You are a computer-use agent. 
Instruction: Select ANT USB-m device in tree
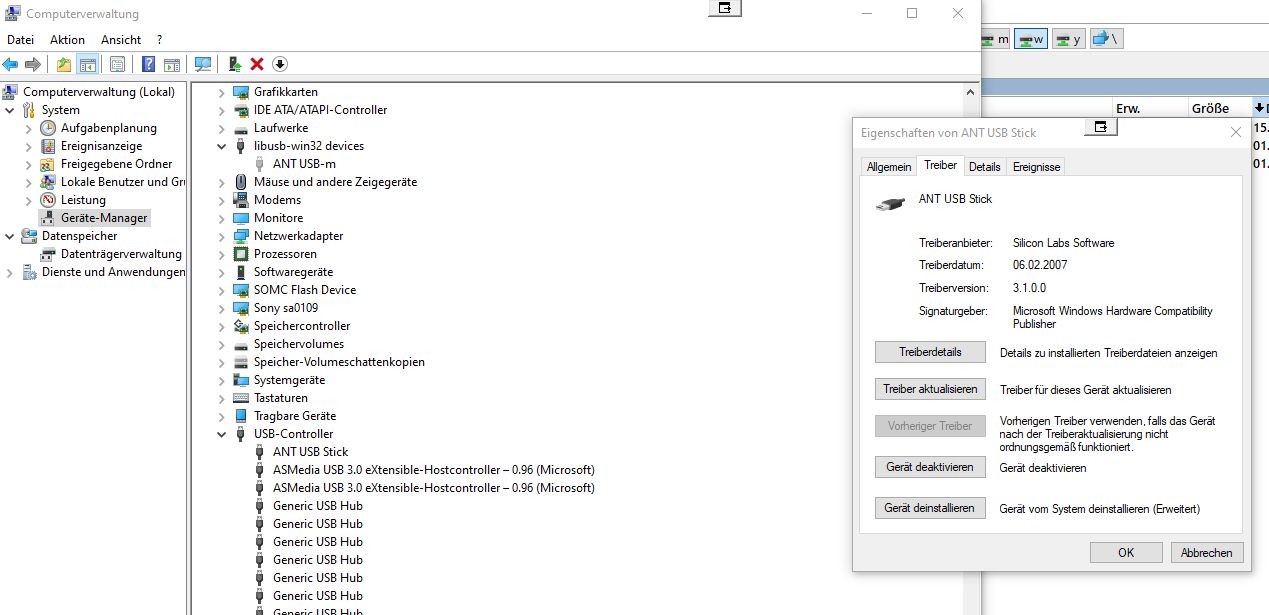(x=304, y=164)
